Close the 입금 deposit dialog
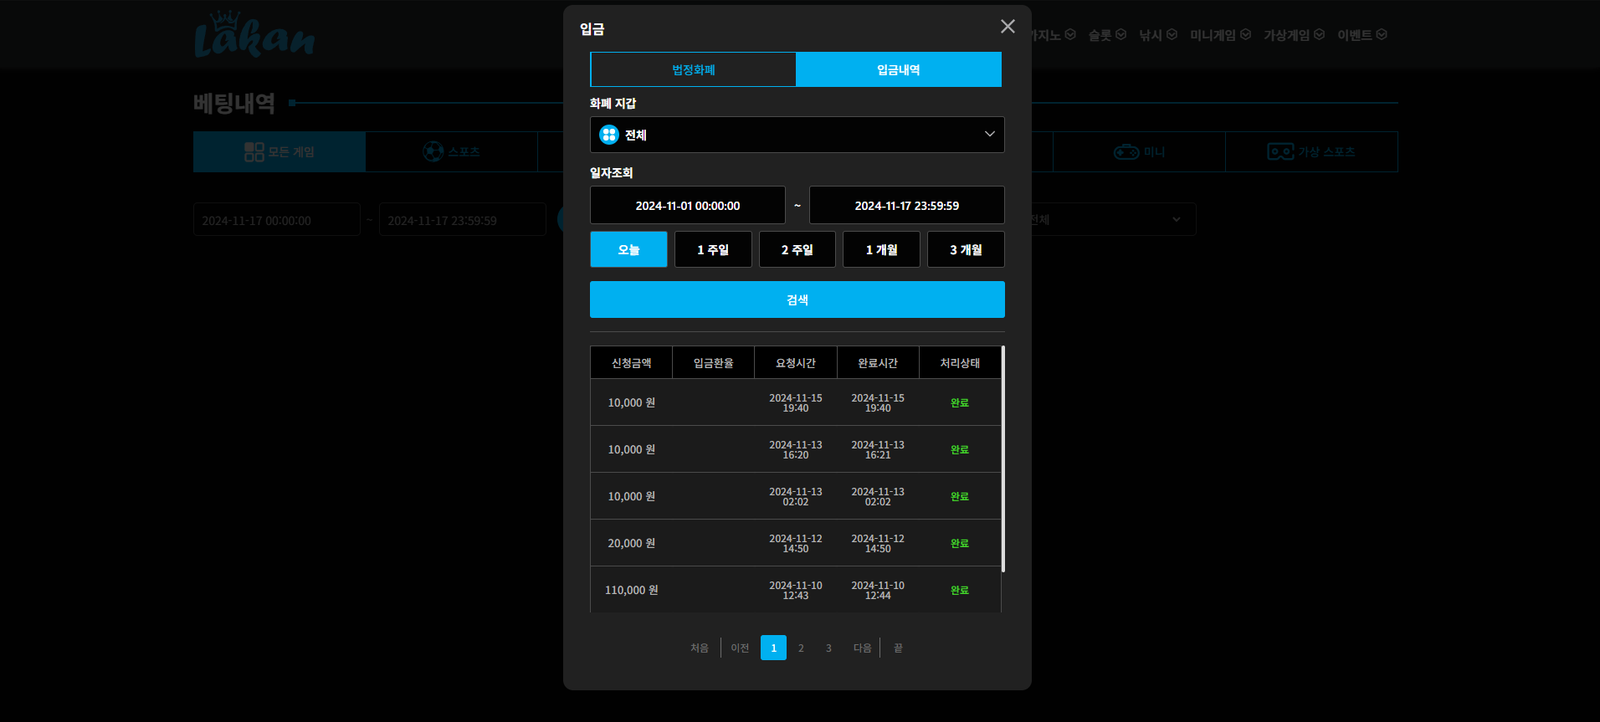 [x=1007, y=27]
